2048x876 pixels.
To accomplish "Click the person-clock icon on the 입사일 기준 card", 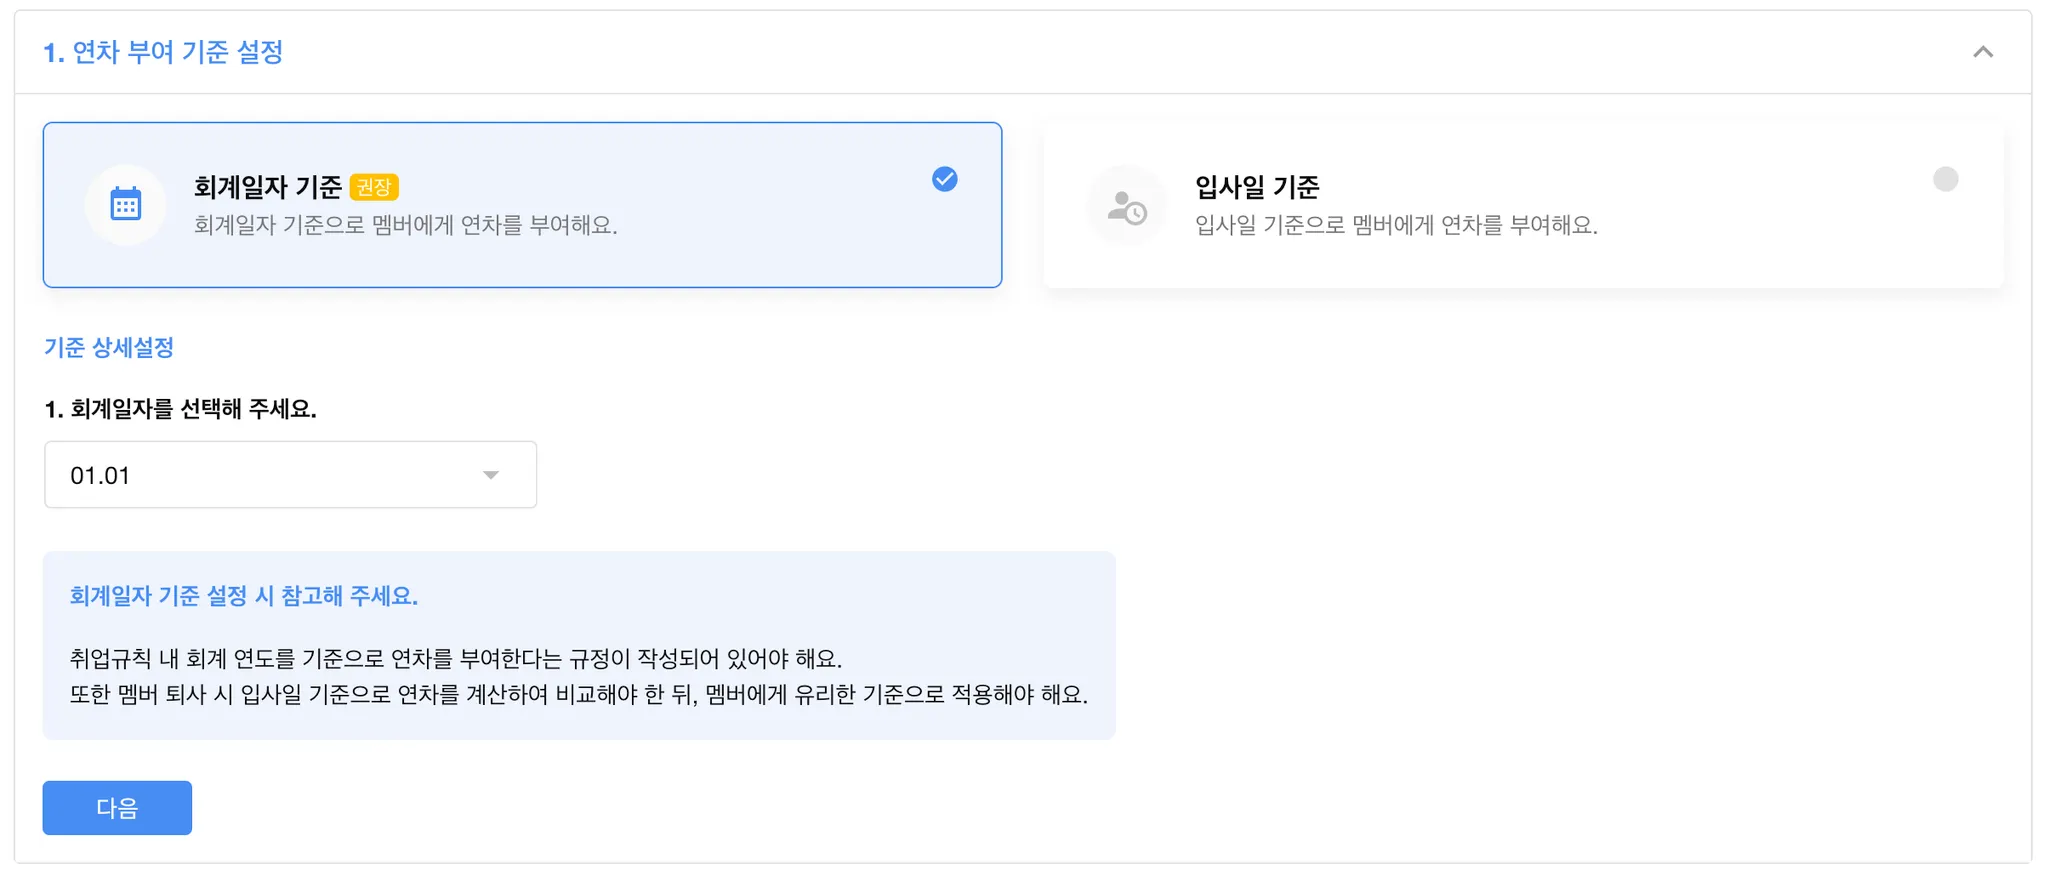I will 1126,206.
